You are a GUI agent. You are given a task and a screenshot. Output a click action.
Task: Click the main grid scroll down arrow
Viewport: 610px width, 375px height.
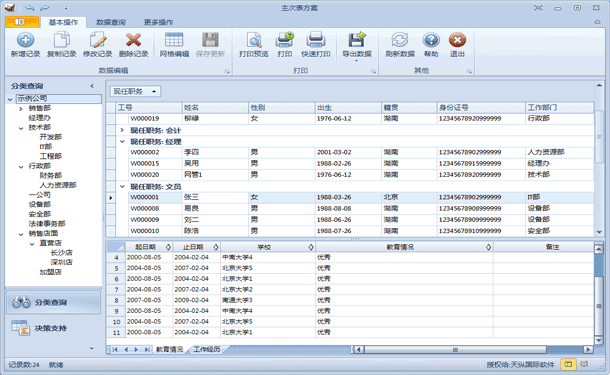(x=599, y=232)
